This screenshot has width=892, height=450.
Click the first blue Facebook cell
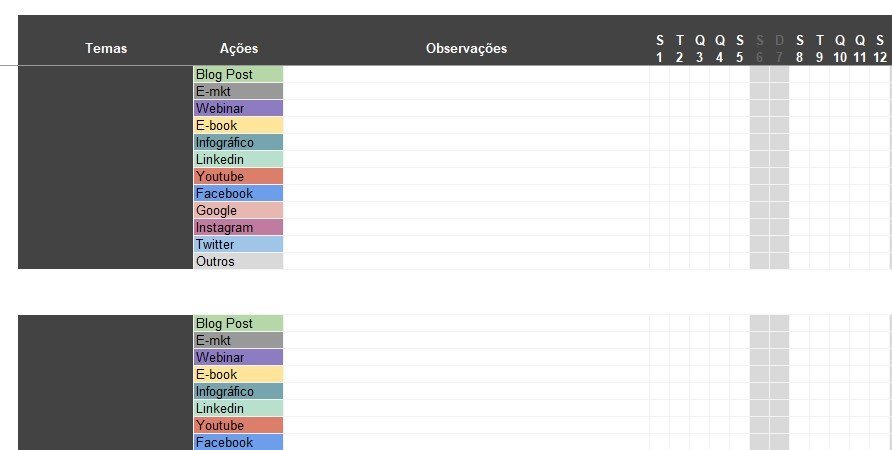pyautogui.click(x=238, y=193)
